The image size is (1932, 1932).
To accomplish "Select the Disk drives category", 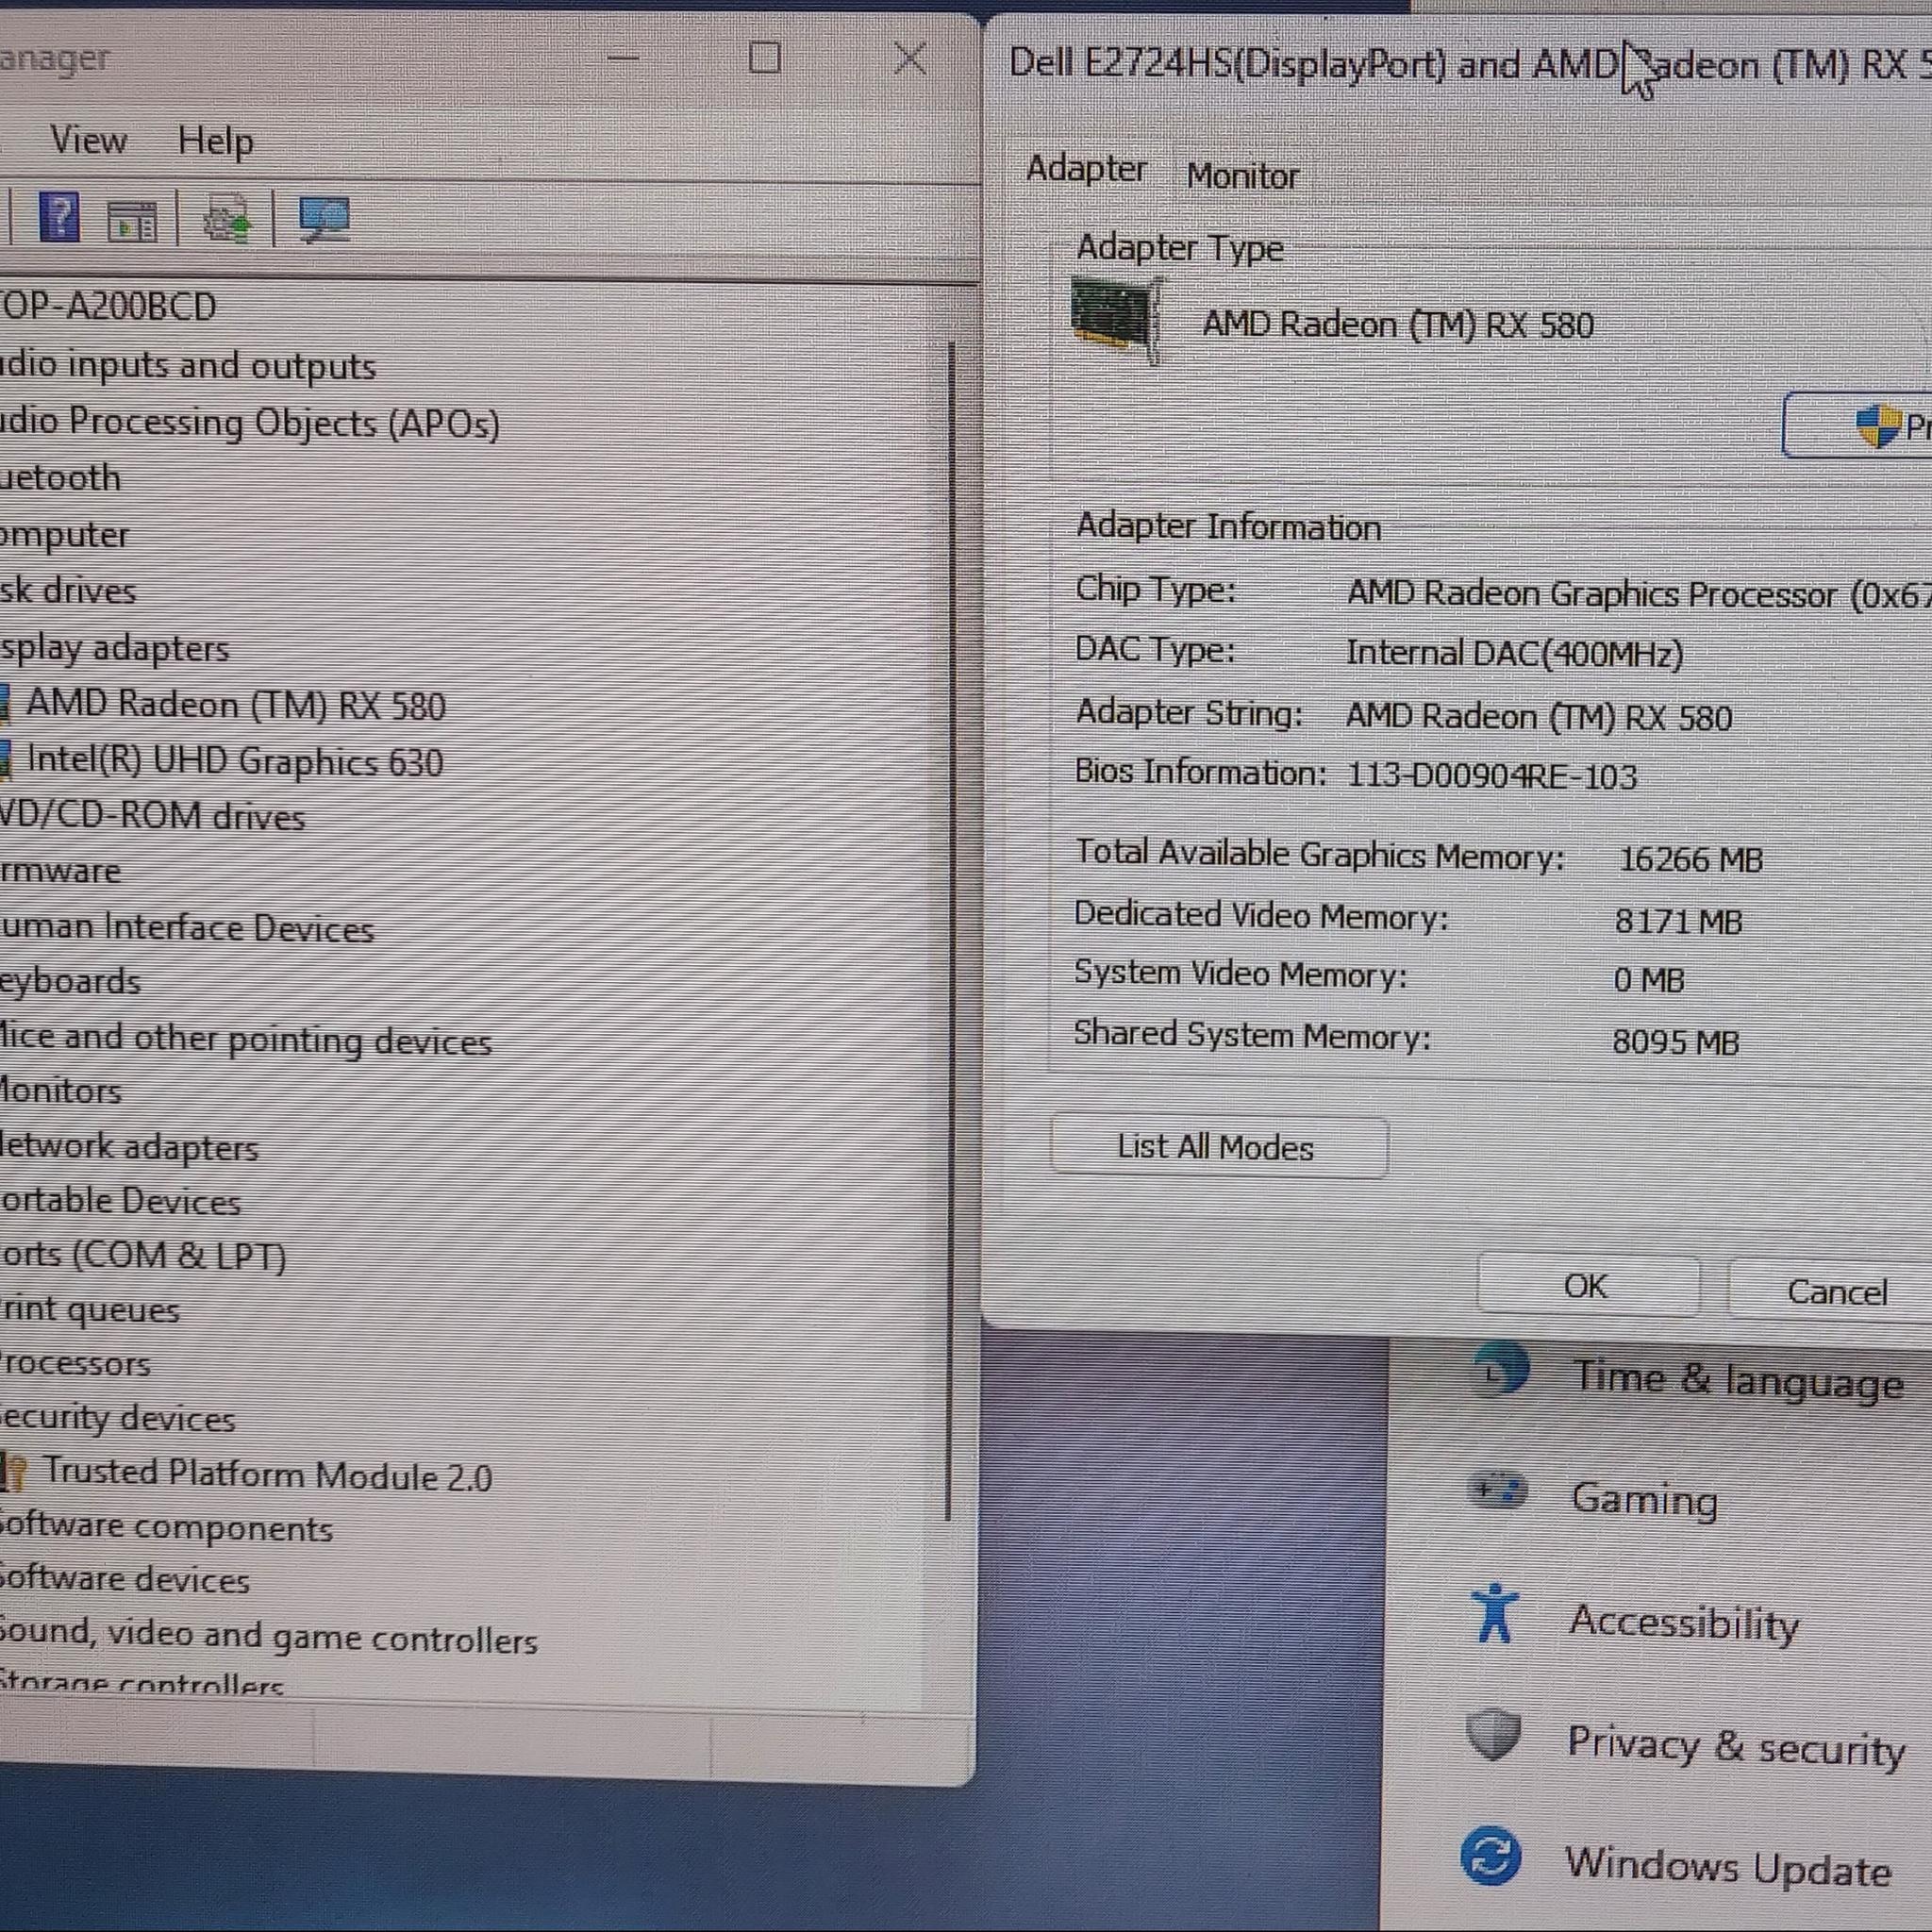I will (68, 590).
